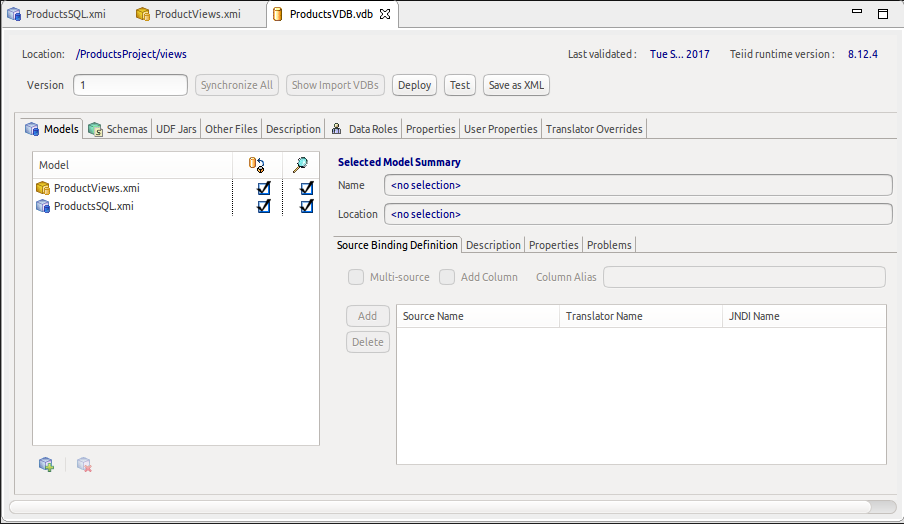Viewport: 904px width, 524px height.
Task: Select the Problems sub-tab
Action: [609, 245]
